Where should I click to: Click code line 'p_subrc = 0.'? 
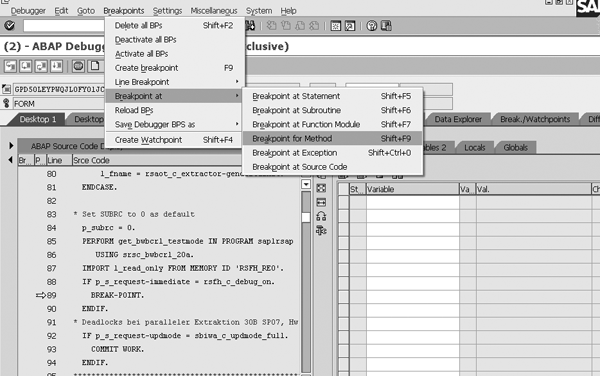tap(108, 228)
